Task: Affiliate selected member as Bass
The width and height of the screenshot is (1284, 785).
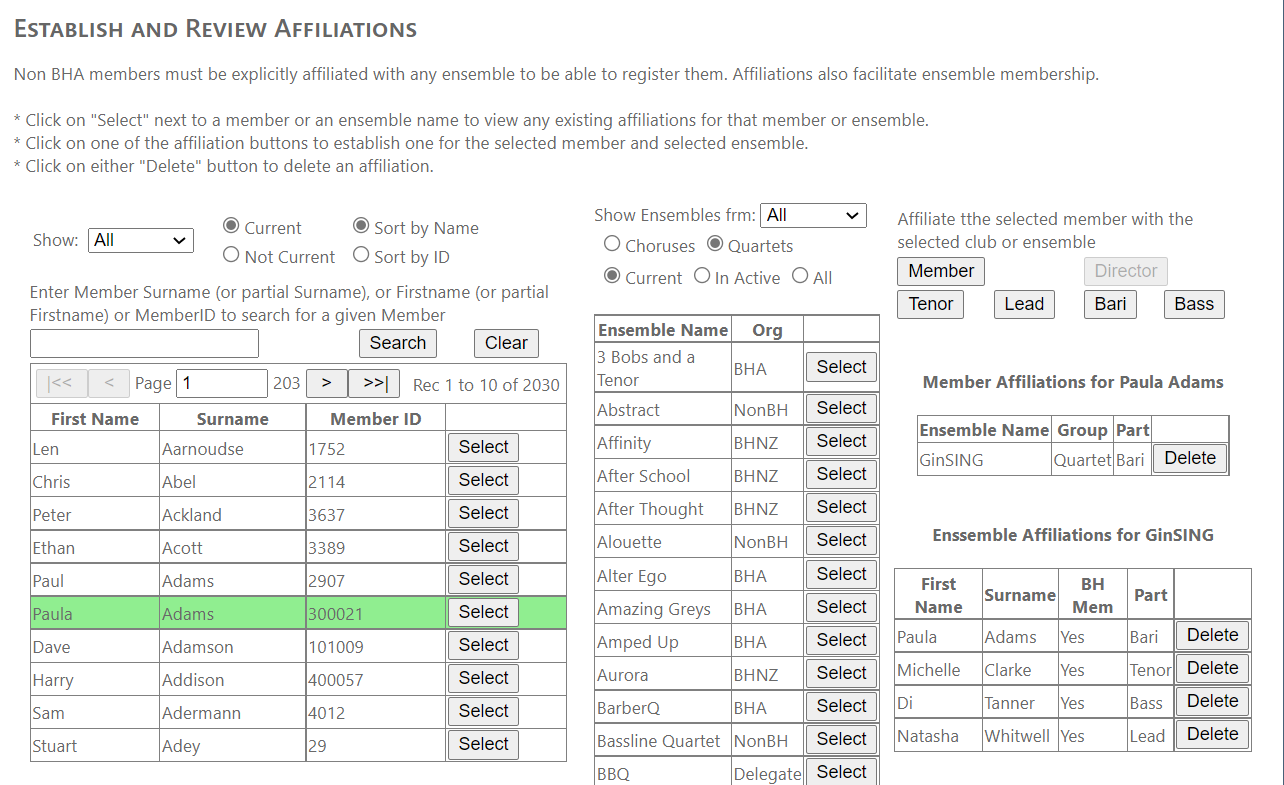Action: point(1194,304)
